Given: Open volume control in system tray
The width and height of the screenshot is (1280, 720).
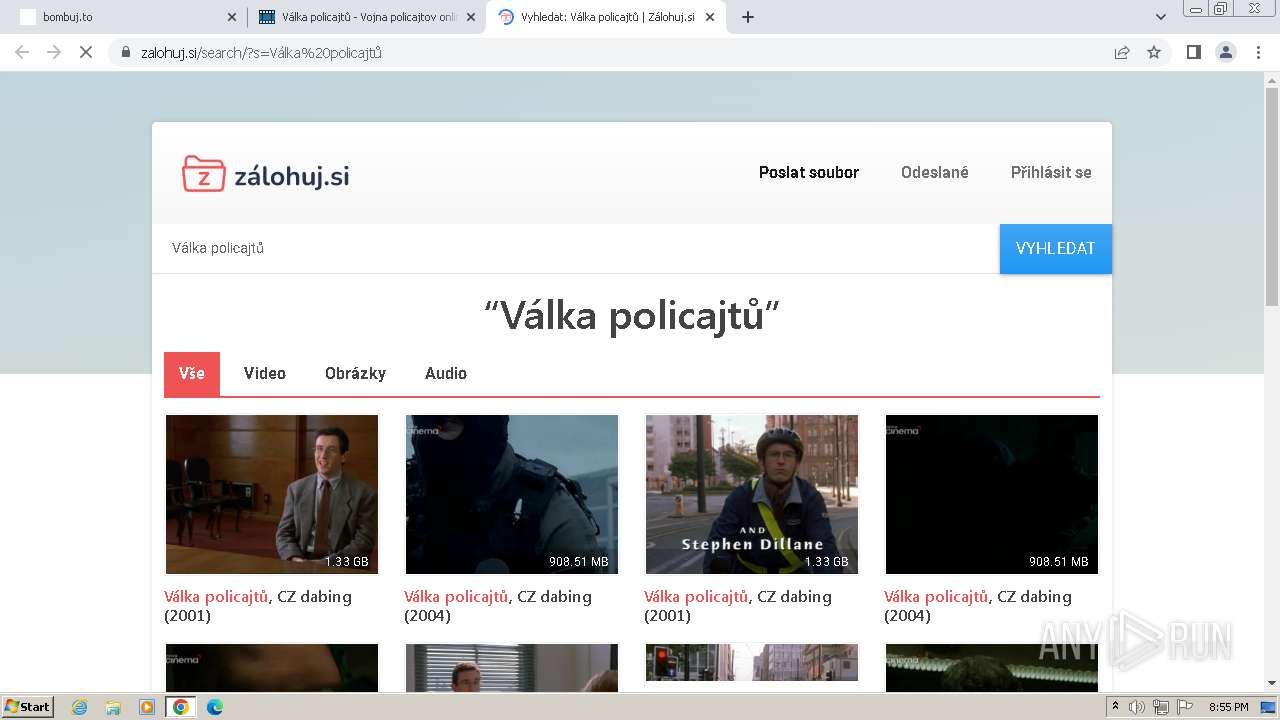Looking at the screenshot, I should [x=1137, y=707].
